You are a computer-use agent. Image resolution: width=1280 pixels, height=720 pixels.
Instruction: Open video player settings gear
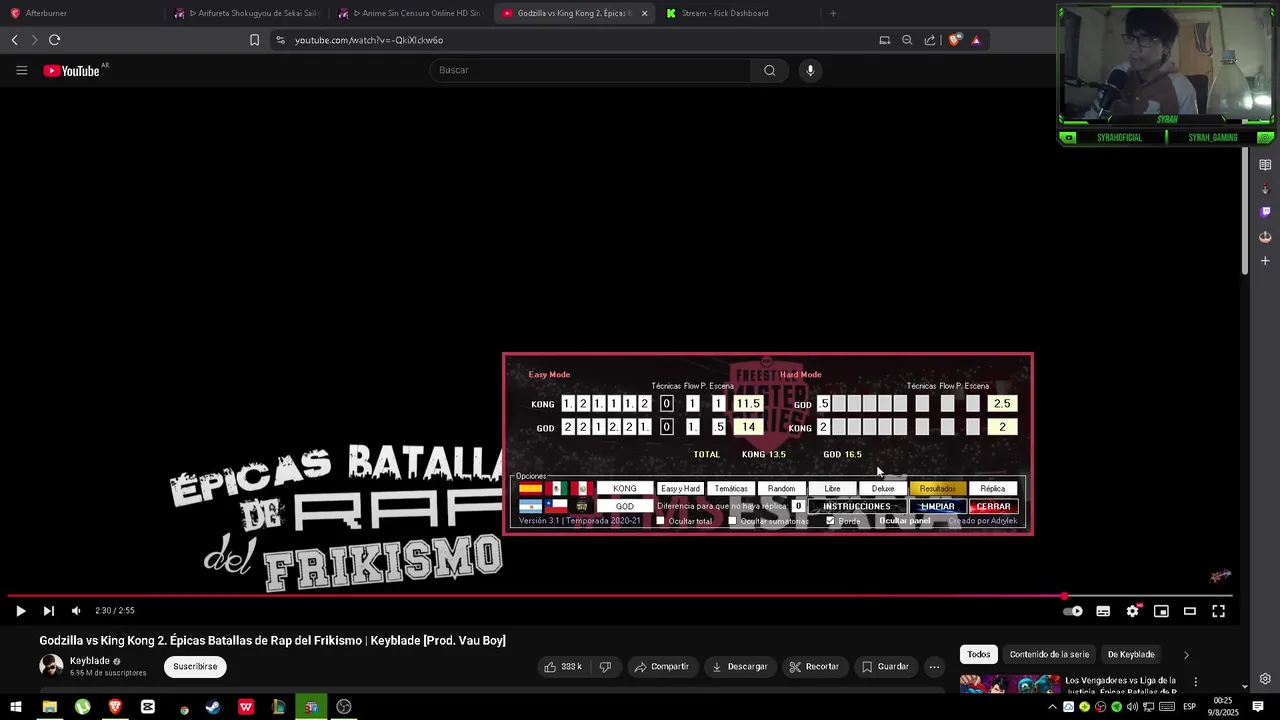tap(1132, 611)
